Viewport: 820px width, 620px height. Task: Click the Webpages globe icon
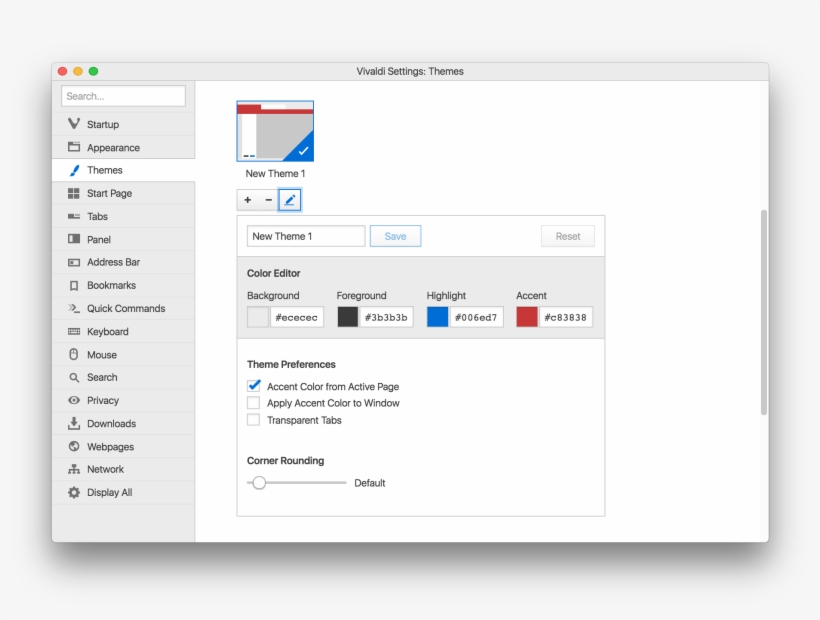(x=74, y=446)
